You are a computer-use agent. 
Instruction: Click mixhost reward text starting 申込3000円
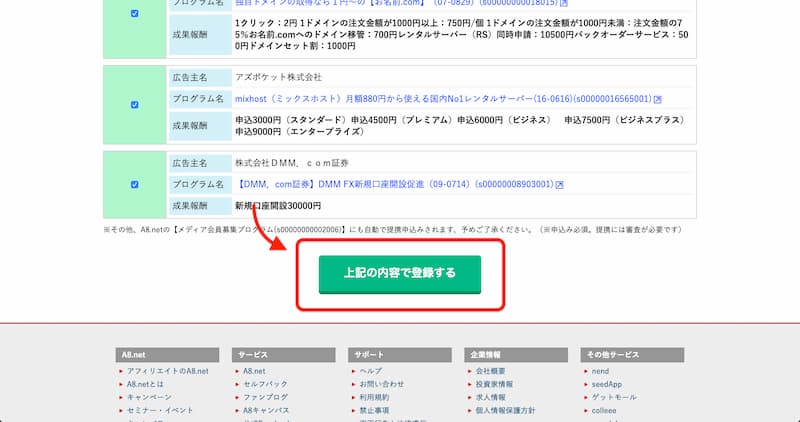(x=459, y=126)
